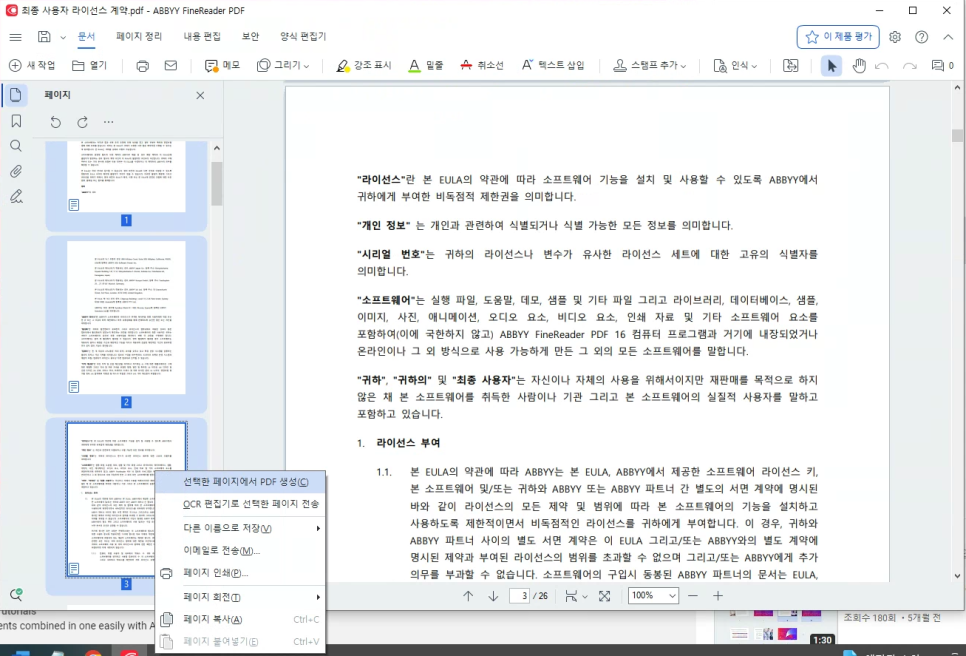The image size is (966, 656).
Task: Select the 강조 표시 highlight tool
Action: [363, 65]
